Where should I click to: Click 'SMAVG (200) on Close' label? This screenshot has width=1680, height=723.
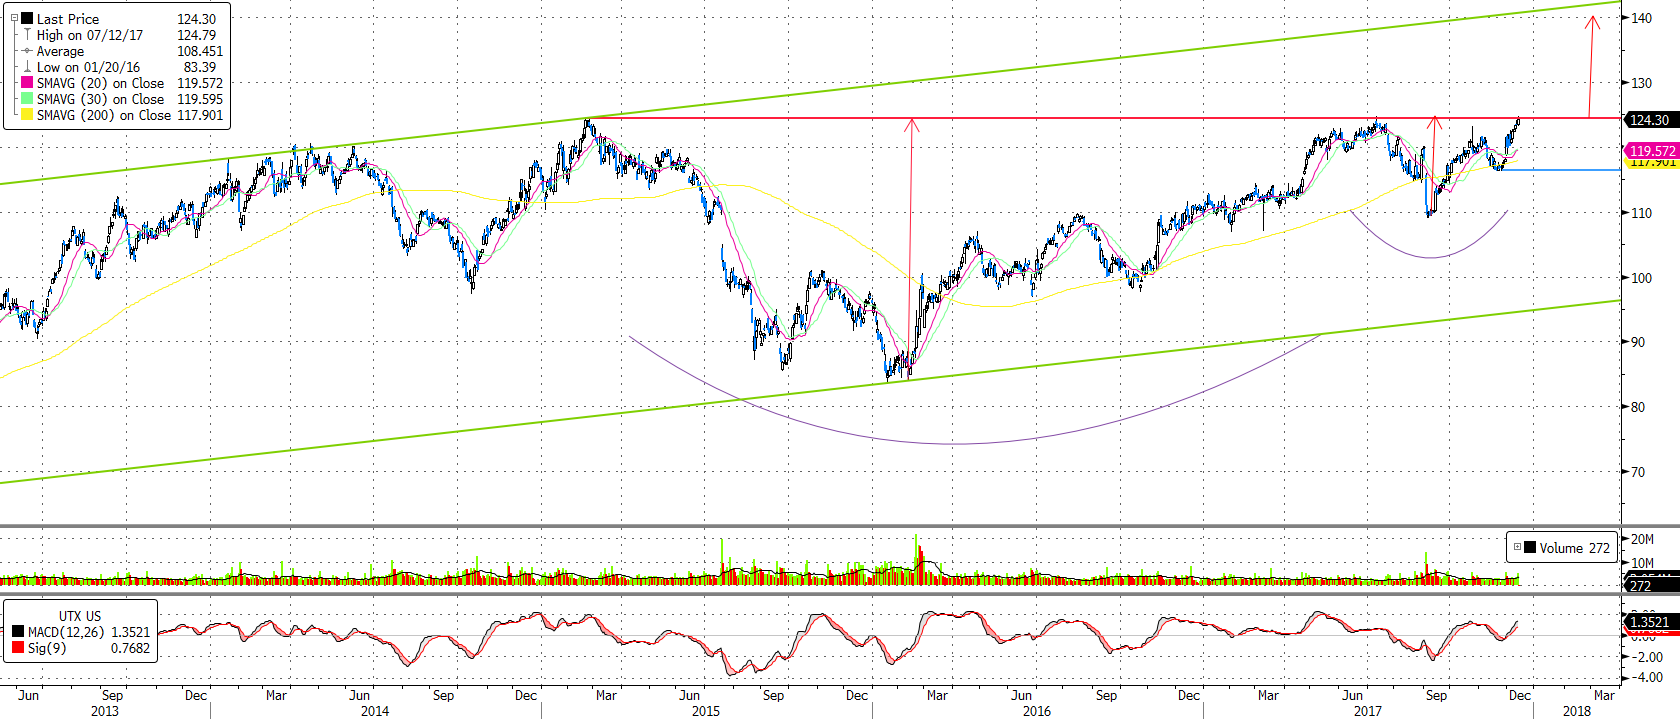point(104,115)
